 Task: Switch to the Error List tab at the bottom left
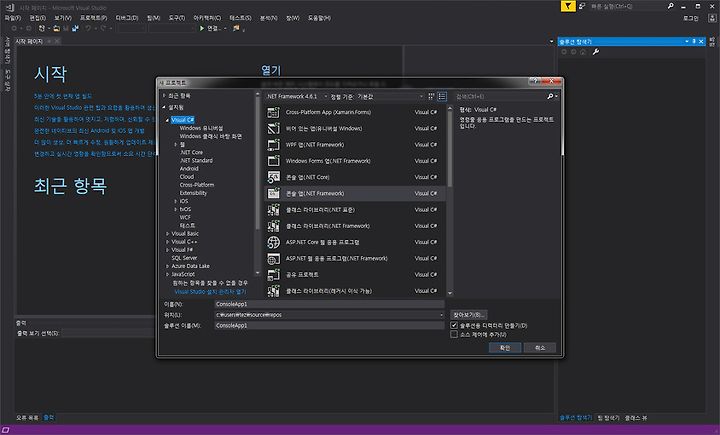(x=28, y=418)
